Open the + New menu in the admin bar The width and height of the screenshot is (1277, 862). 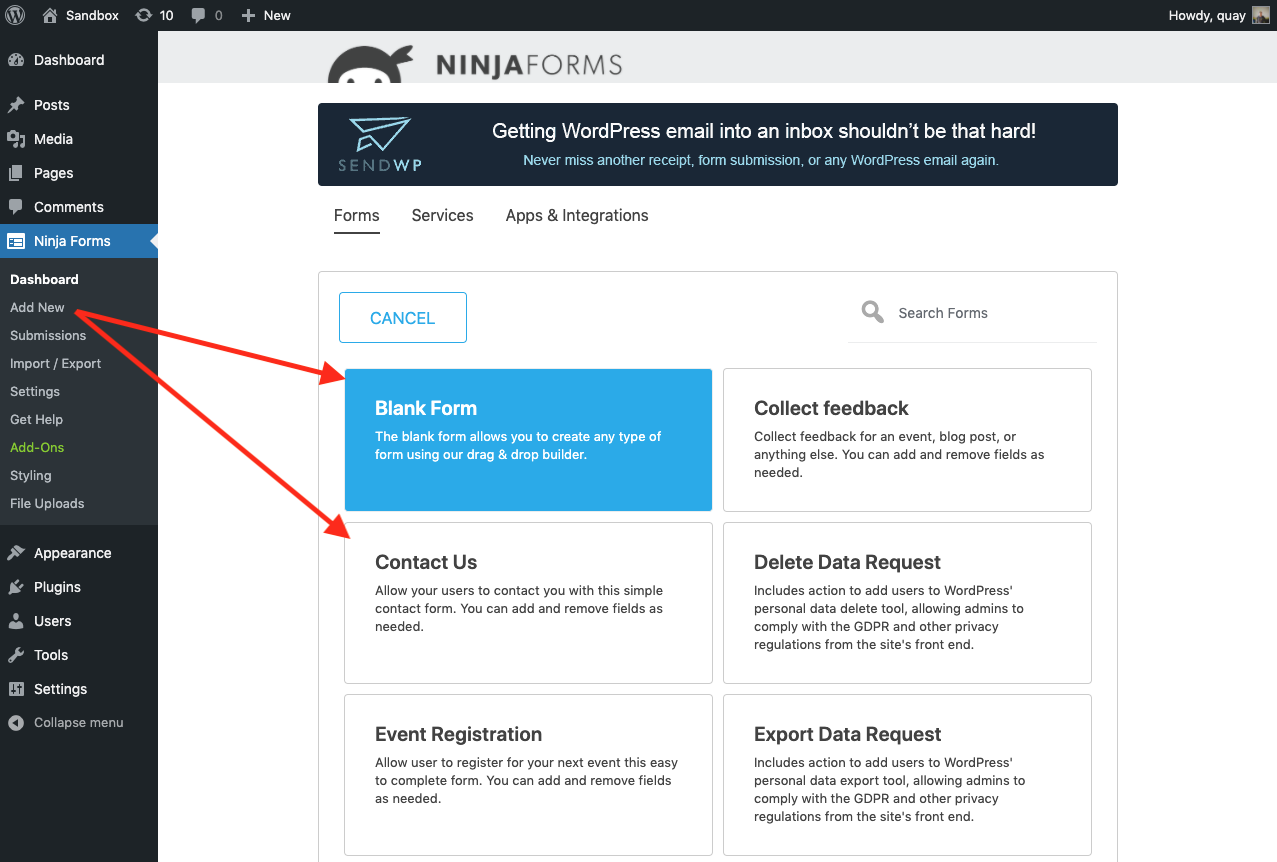[x=265, y=15]
